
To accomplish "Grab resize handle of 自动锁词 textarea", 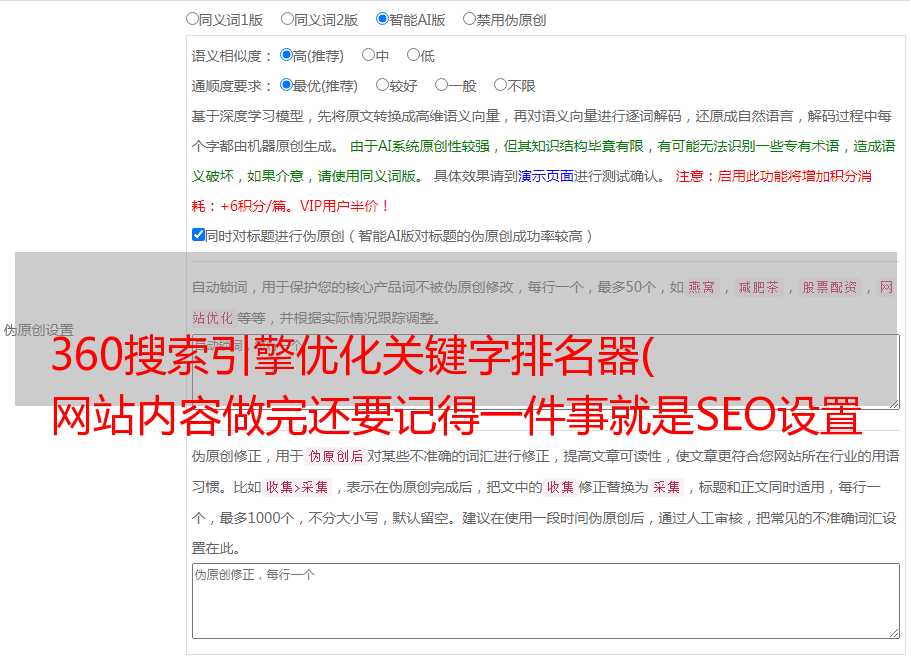I will click(x=894, y=404).
